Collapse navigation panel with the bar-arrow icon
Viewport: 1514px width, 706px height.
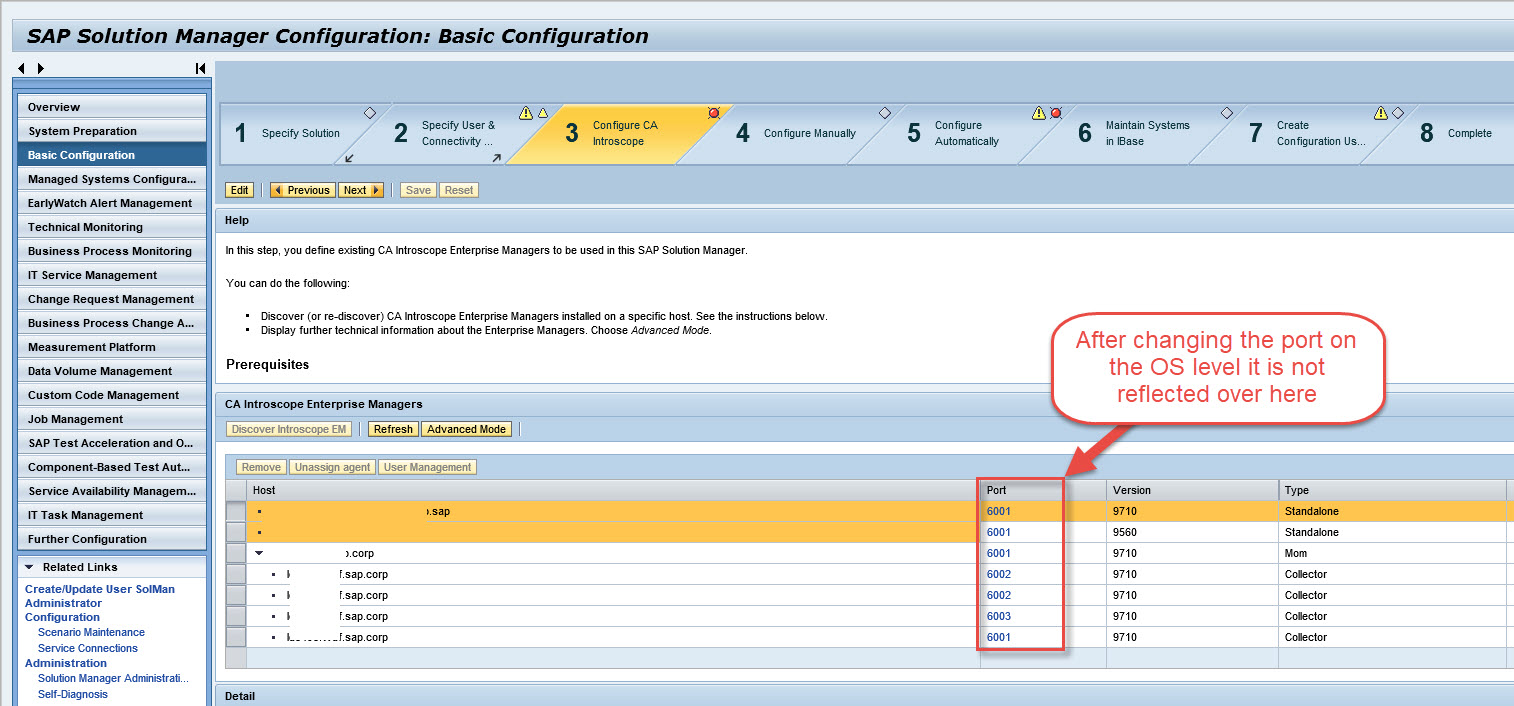(200, 68)
